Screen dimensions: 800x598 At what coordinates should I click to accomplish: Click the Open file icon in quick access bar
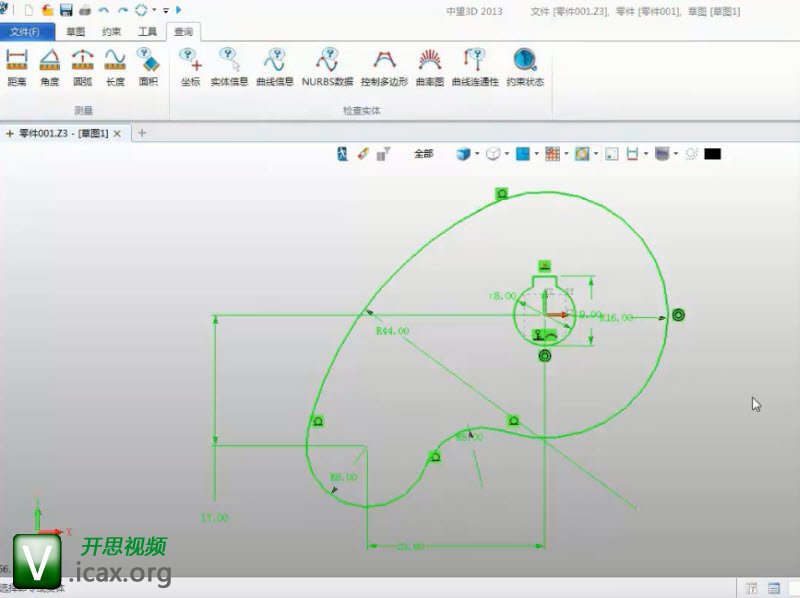click(x=47, y=10)
